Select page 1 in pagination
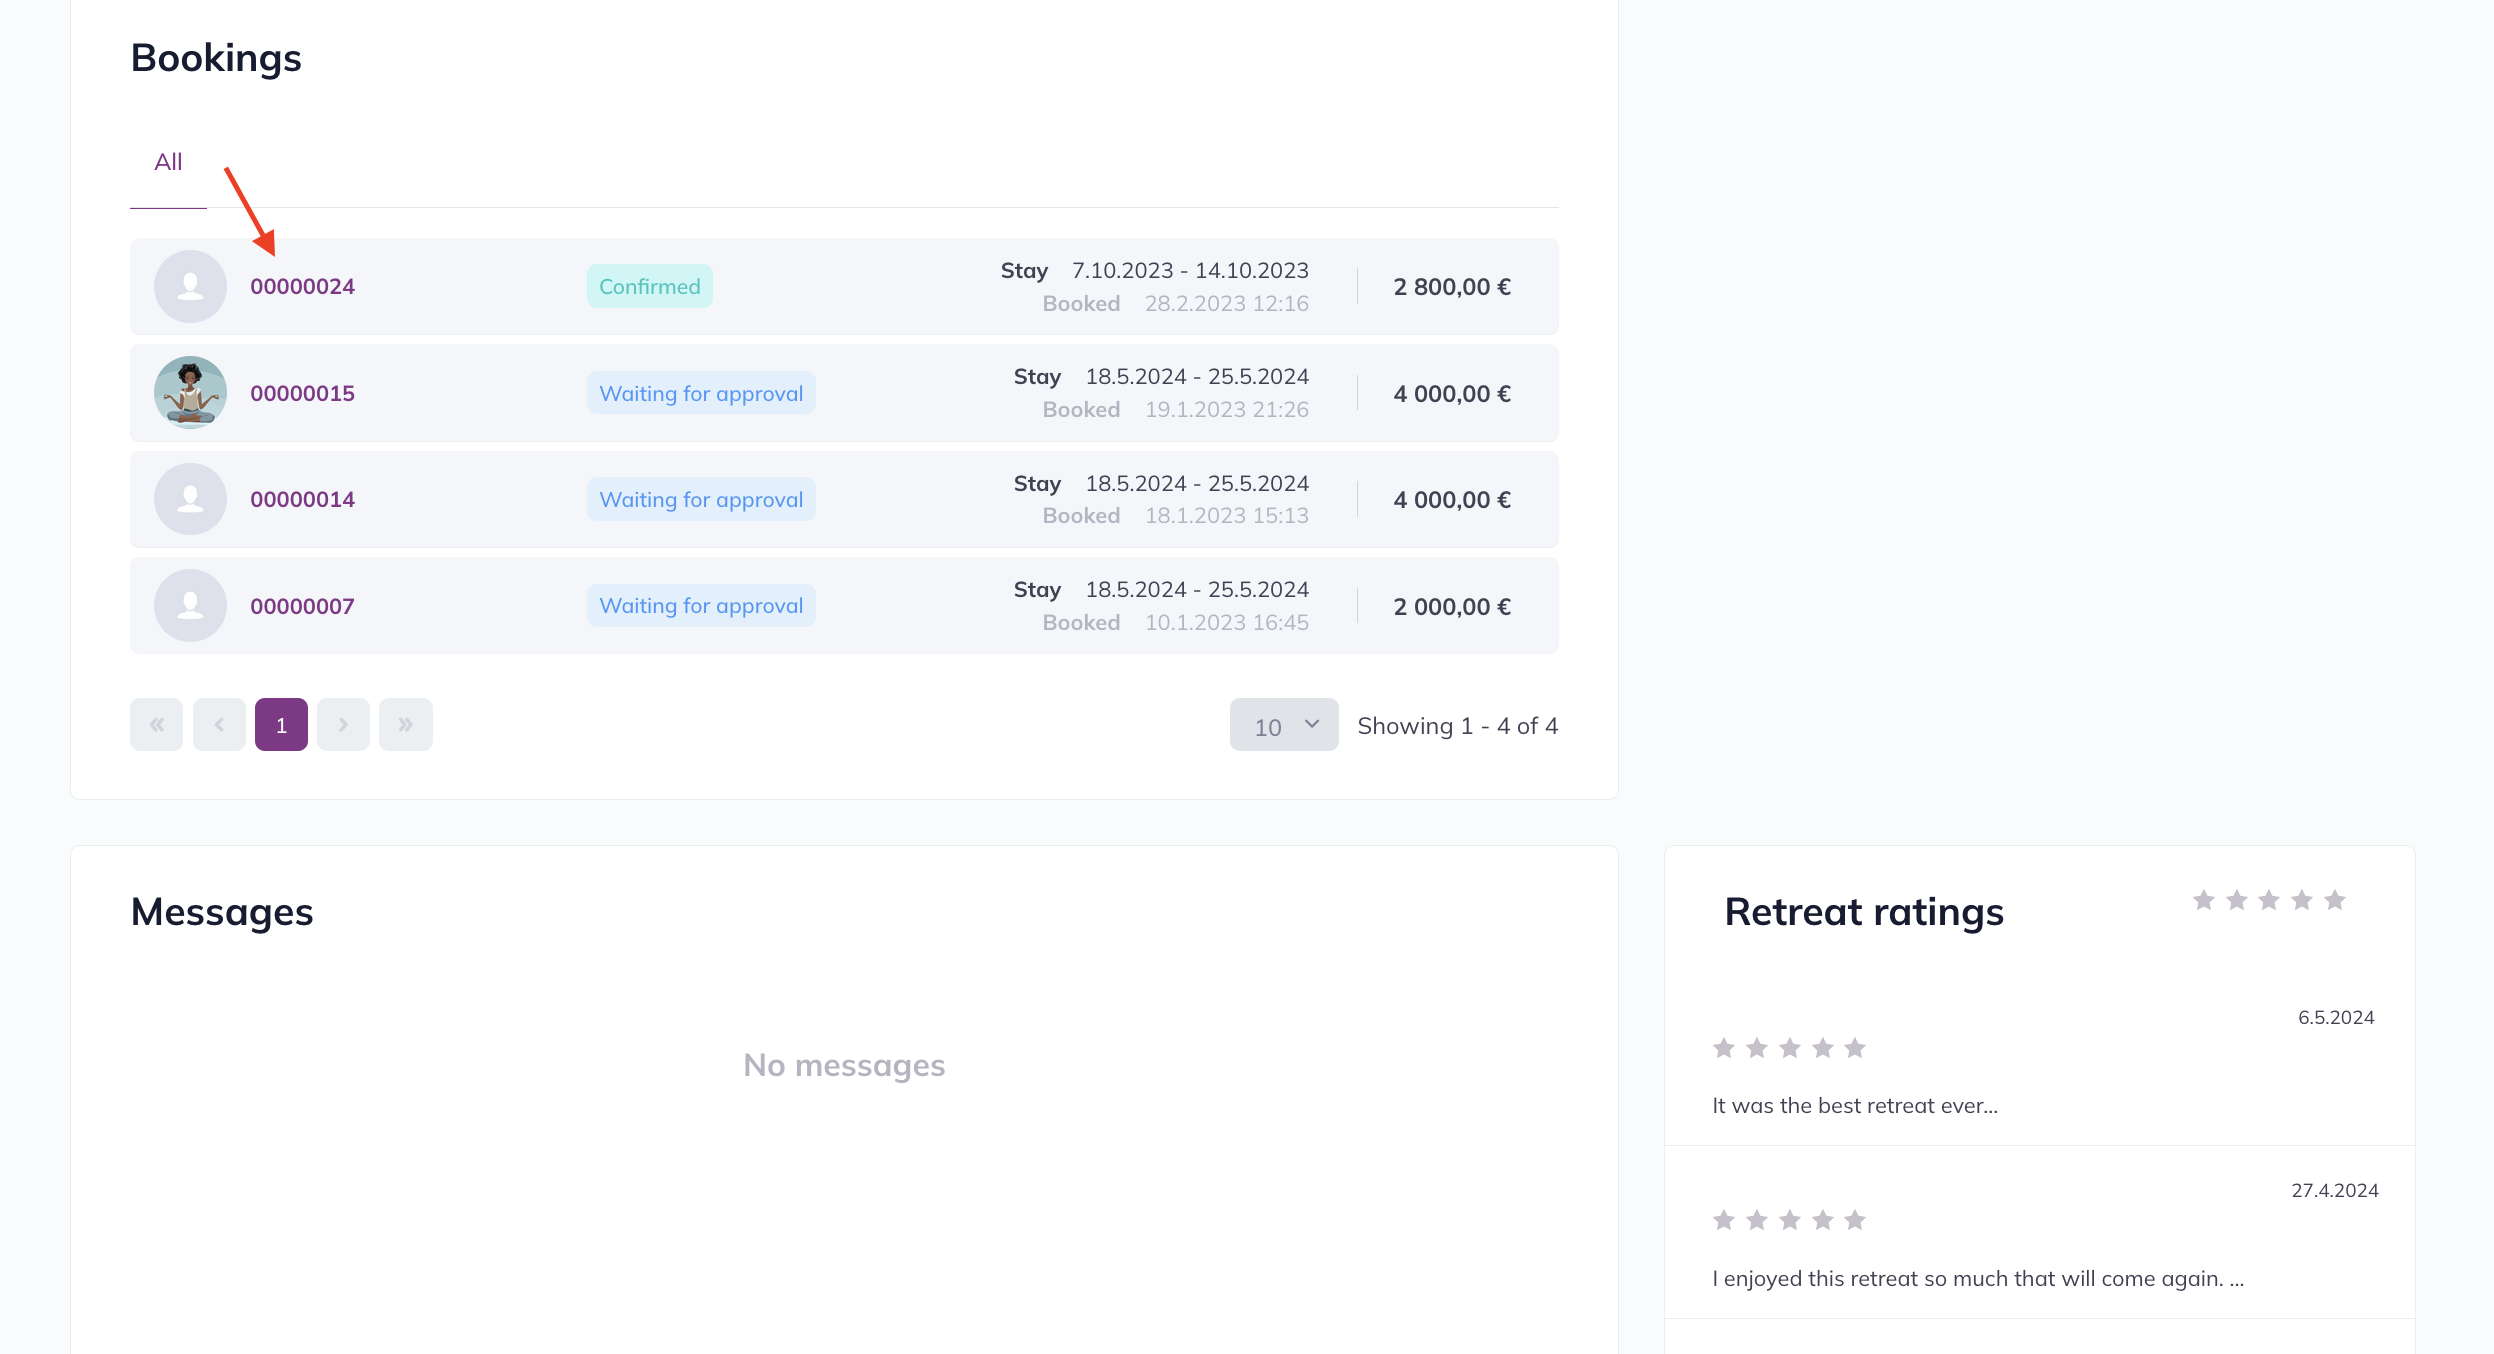2494x1354 pixels. 281,724
